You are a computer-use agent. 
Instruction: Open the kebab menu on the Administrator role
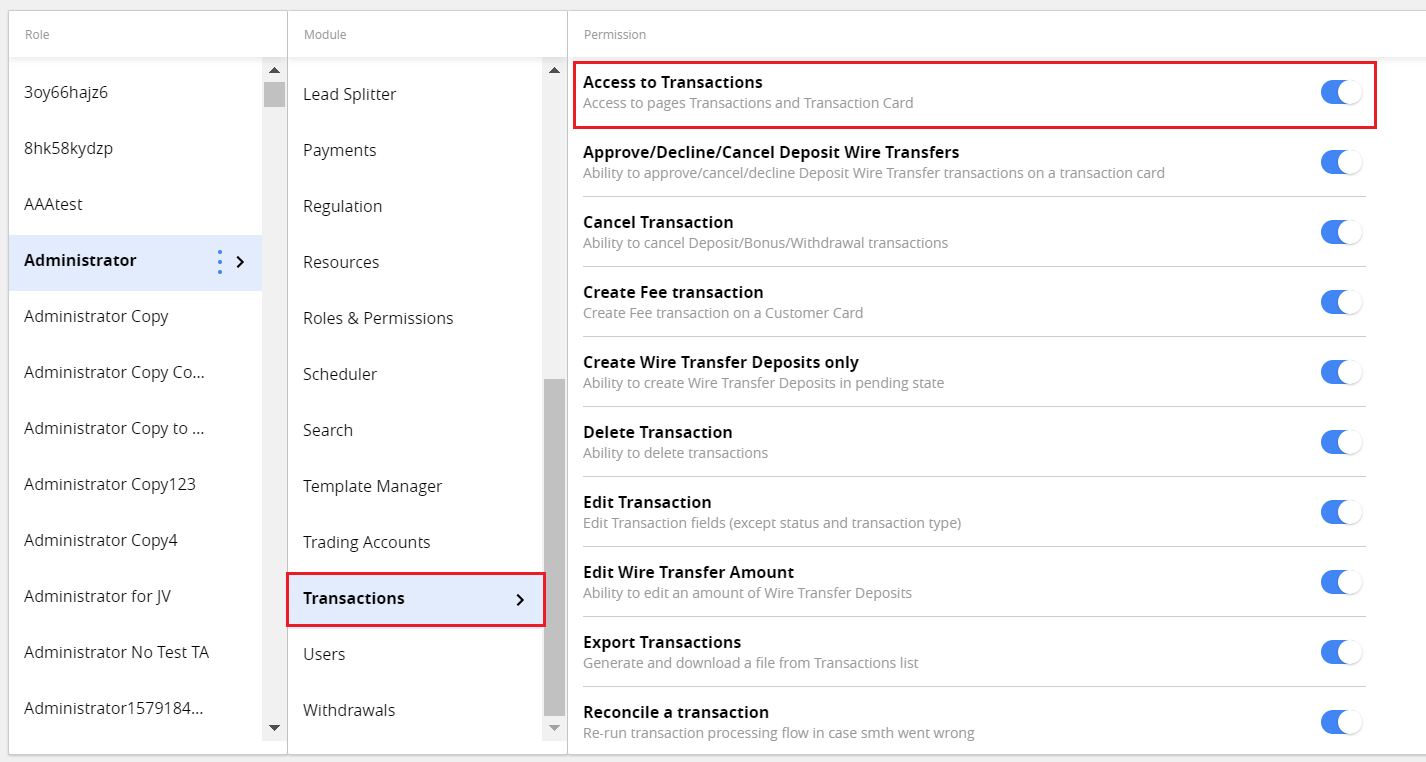[x=219, y=262]
